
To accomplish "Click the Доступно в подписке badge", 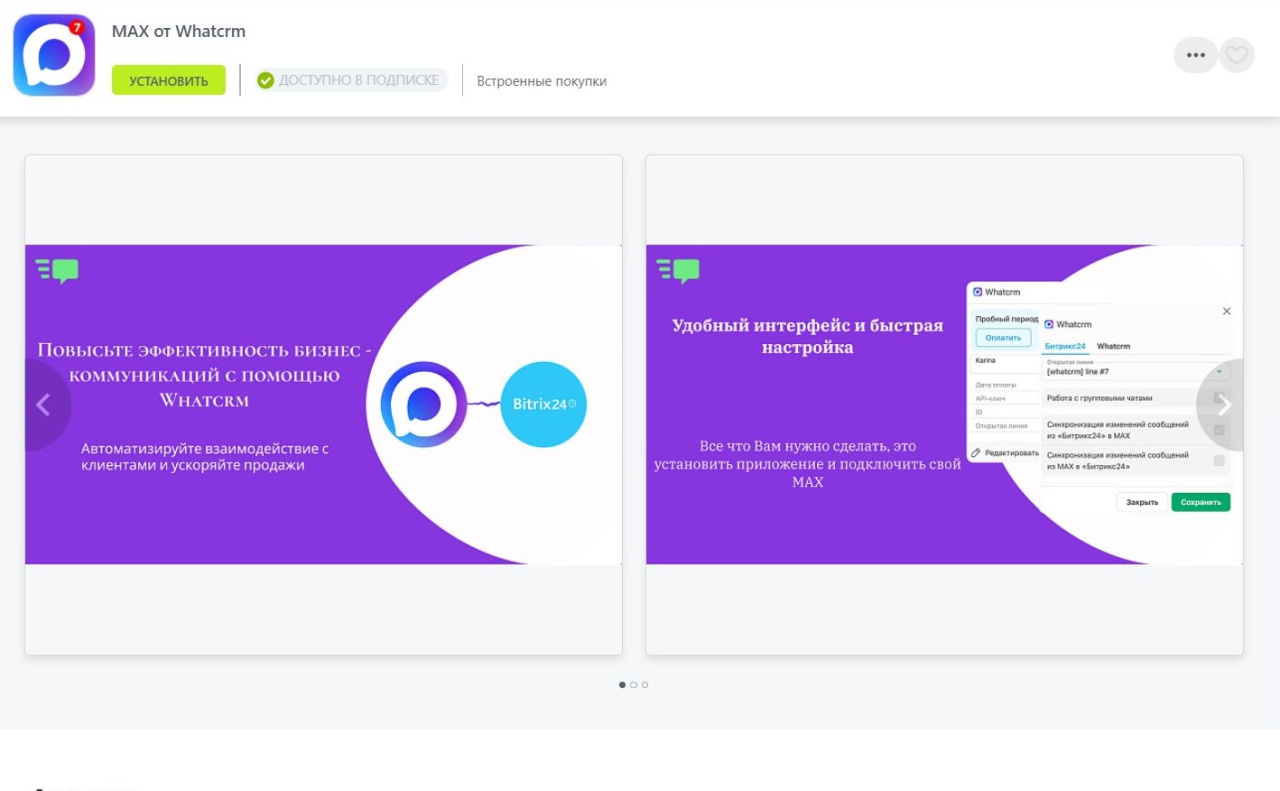I will click(x=351, y=80).
